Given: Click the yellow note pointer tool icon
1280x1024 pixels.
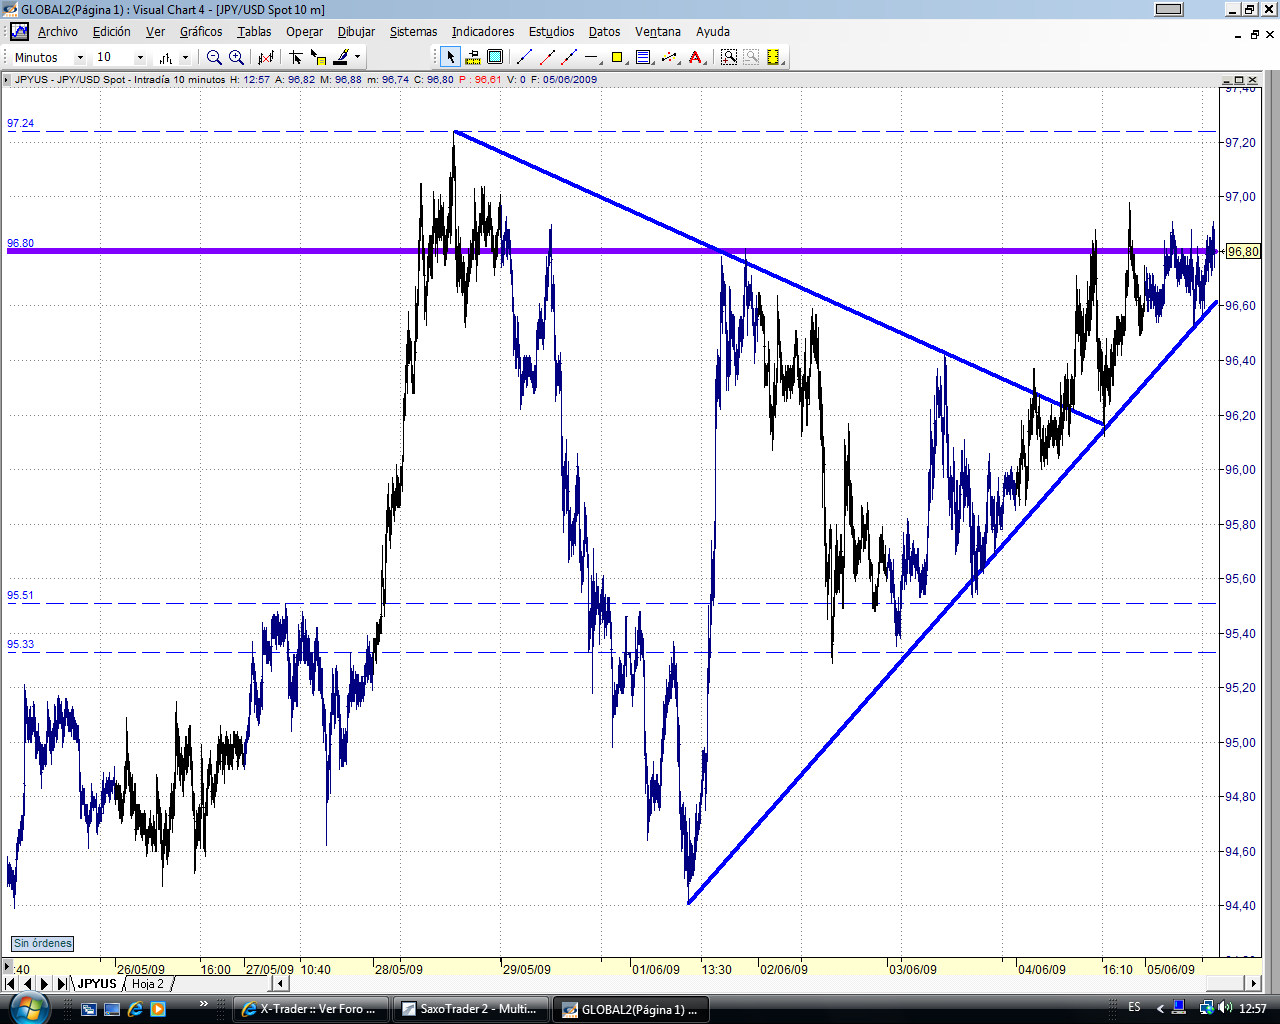Looking at the screenshot, I should point(318,58).
